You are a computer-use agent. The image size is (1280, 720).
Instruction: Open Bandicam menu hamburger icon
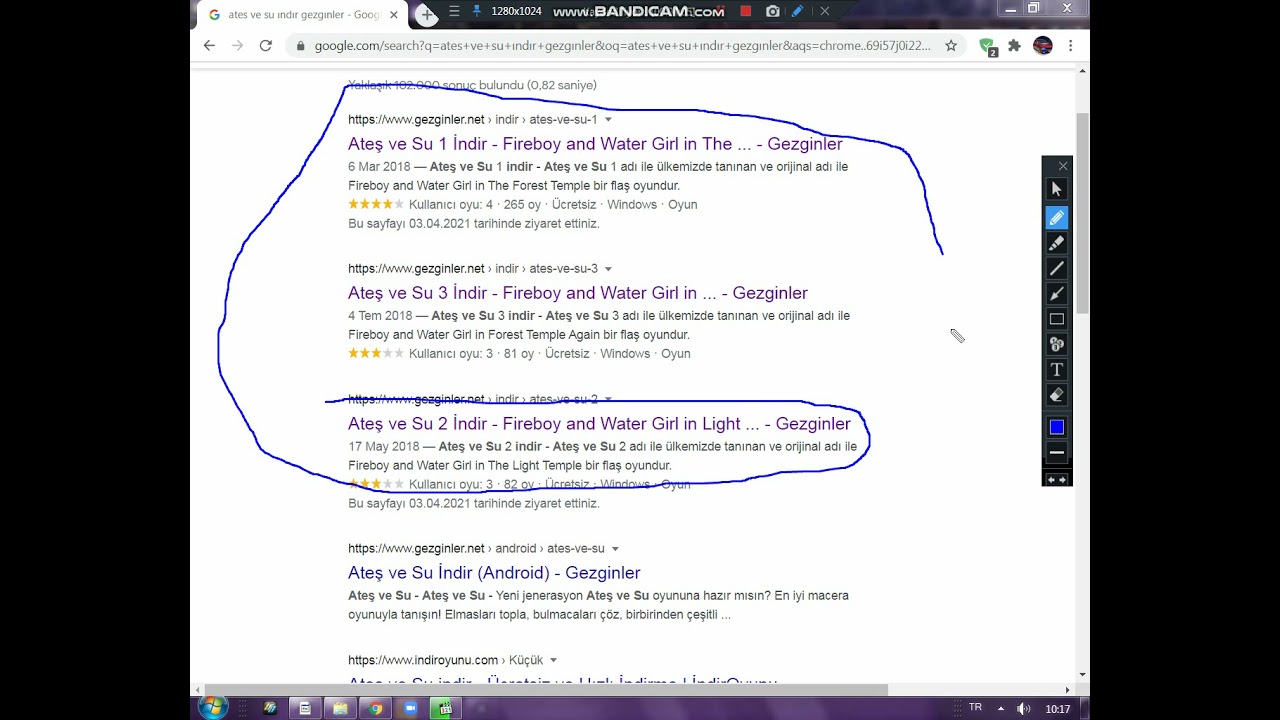454,11
